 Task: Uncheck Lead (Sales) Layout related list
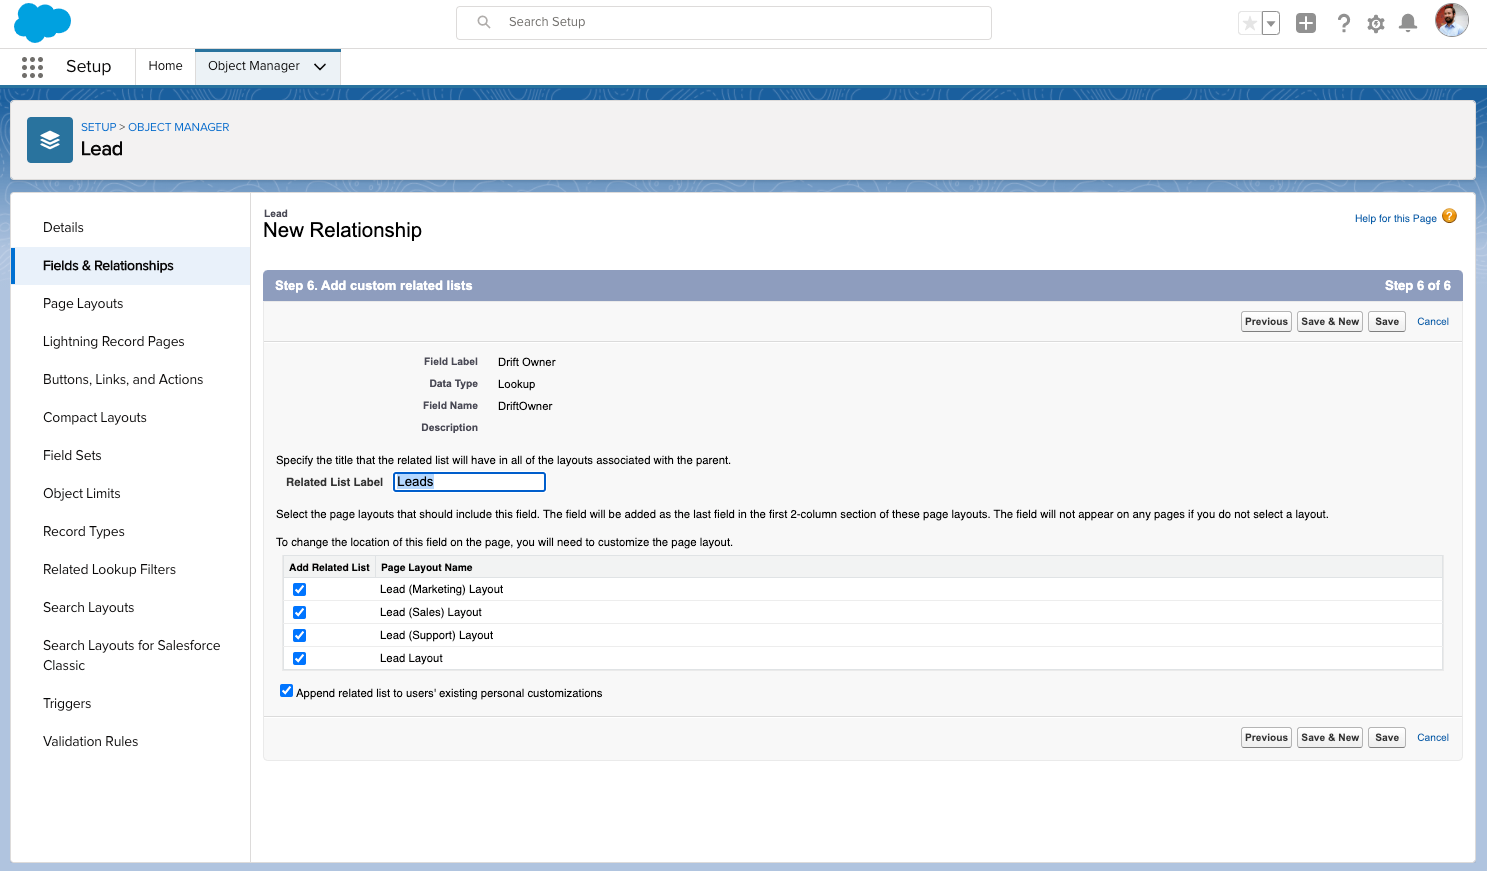(x=299, y=613)
